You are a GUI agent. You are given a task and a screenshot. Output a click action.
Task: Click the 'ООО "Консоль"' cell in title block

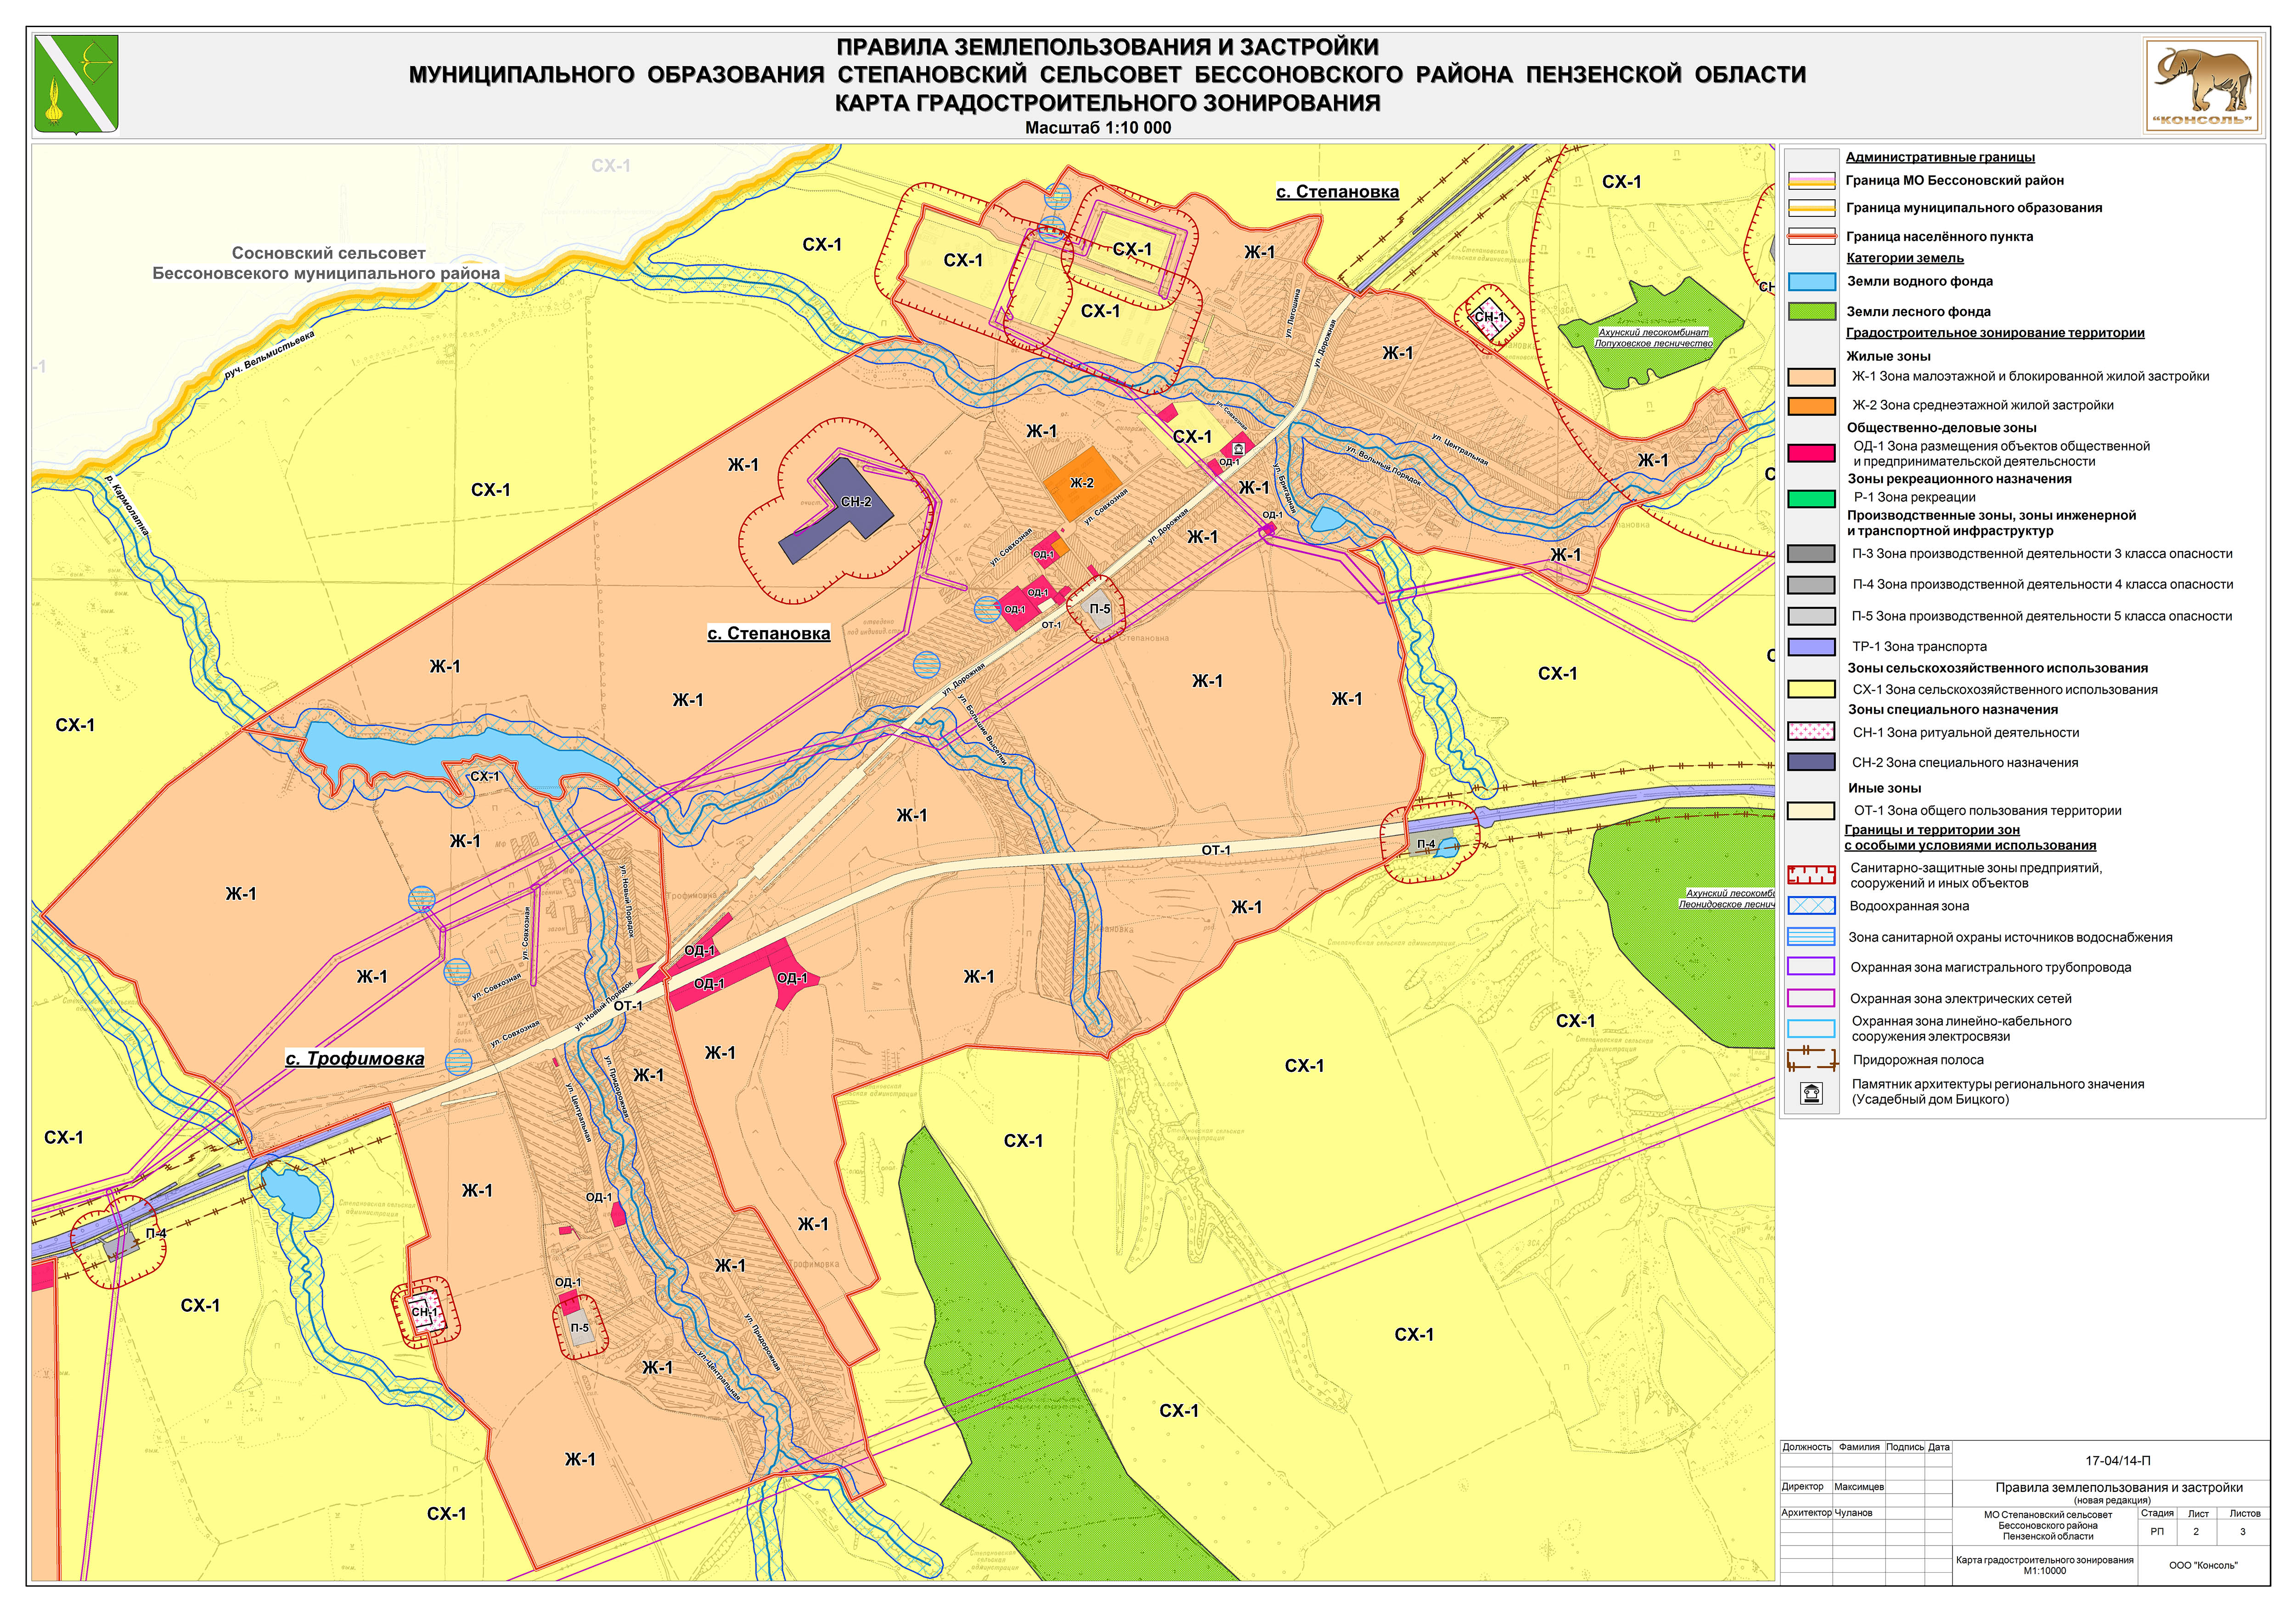pyautogui.click(x=2204, y=1566)
